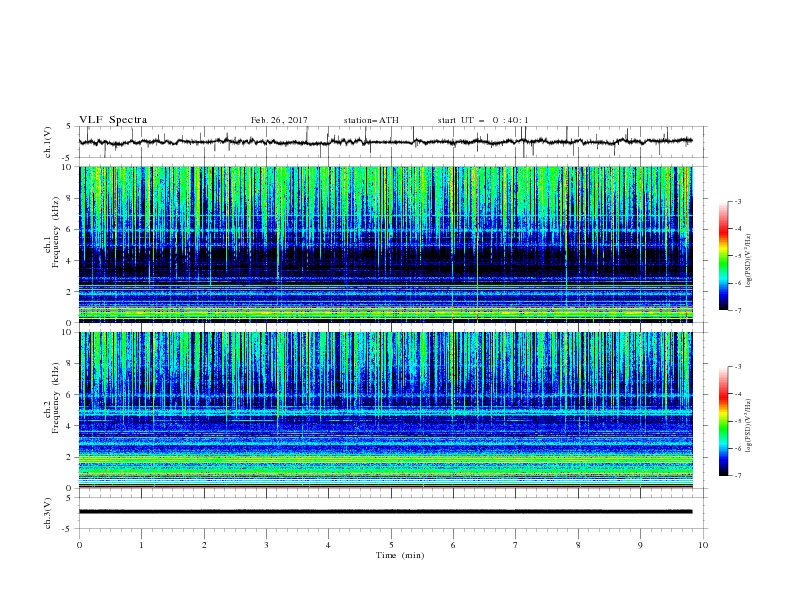Click the "9" tick on the time axis
The width and height of the screenshot is (792, 612).
[x=640, y=545]
